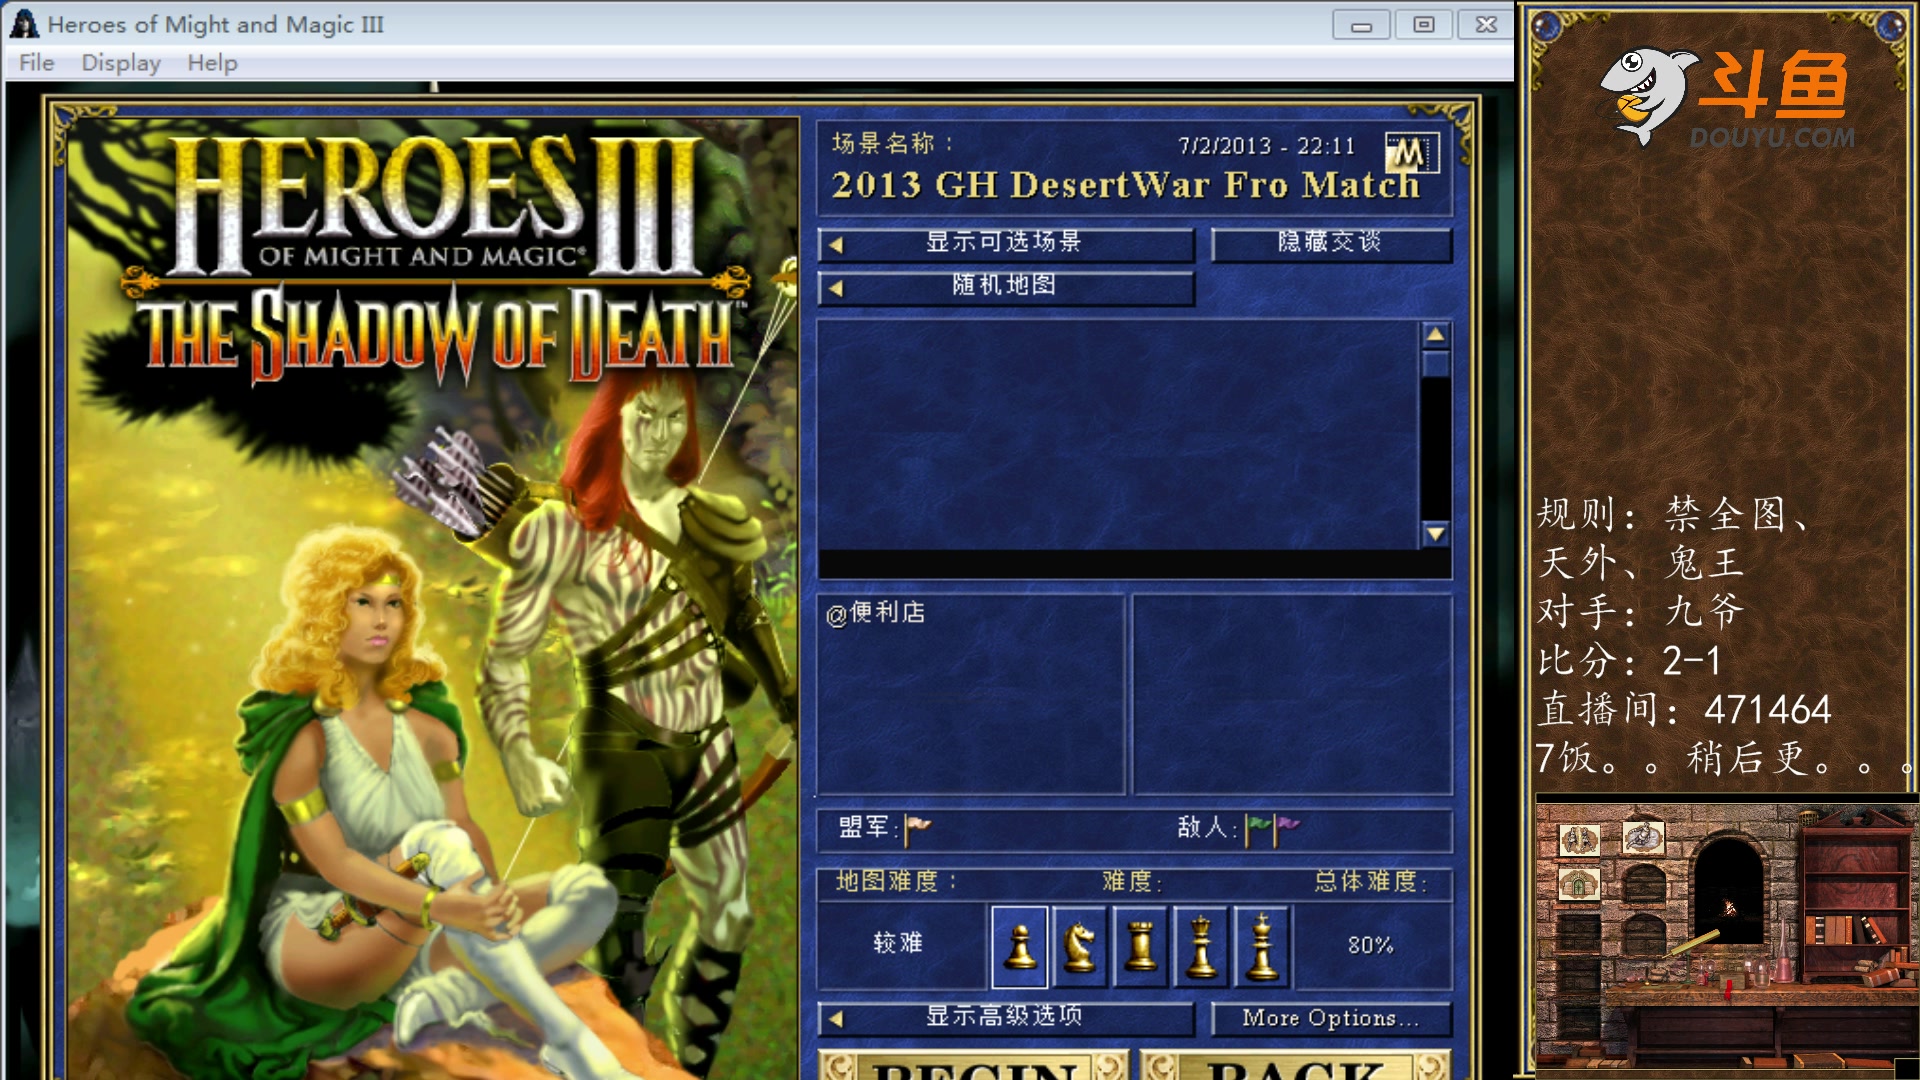
Task: Open the Display menu
Action: coord(121,63)
